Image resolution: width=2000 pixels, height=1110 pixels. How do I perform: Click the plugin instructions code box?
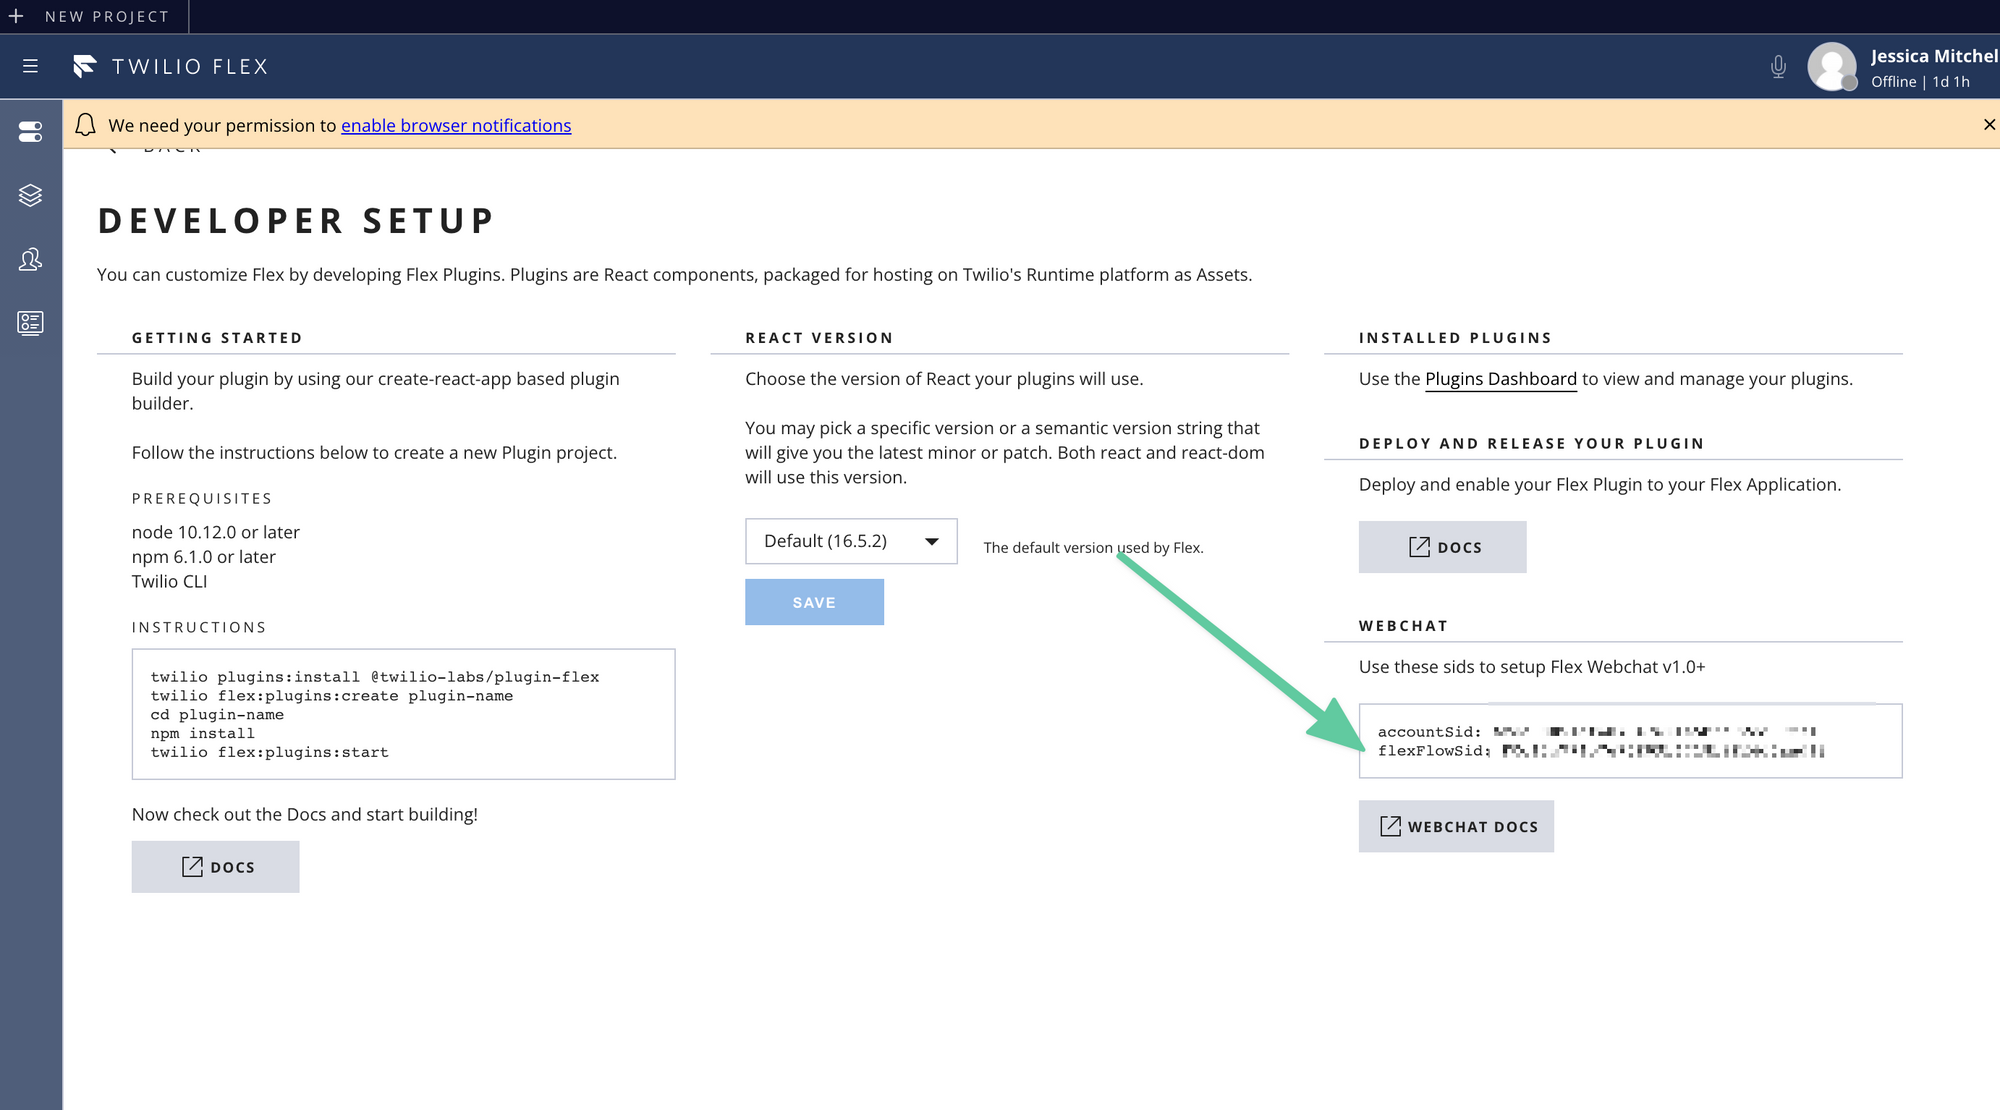[x=403, y=714]
